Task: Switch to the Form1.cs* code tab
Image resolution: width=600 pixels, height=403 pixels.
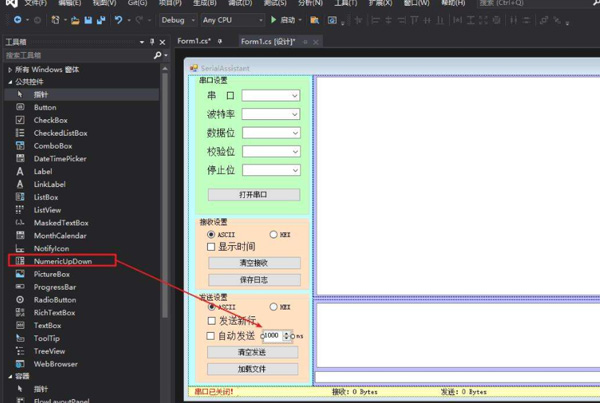Action: pos(194,41)
